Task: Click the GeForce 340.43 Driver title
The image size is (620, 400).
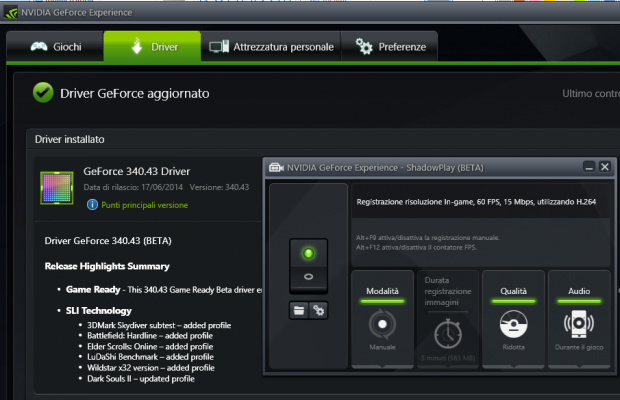Action: tap(136, 171)
